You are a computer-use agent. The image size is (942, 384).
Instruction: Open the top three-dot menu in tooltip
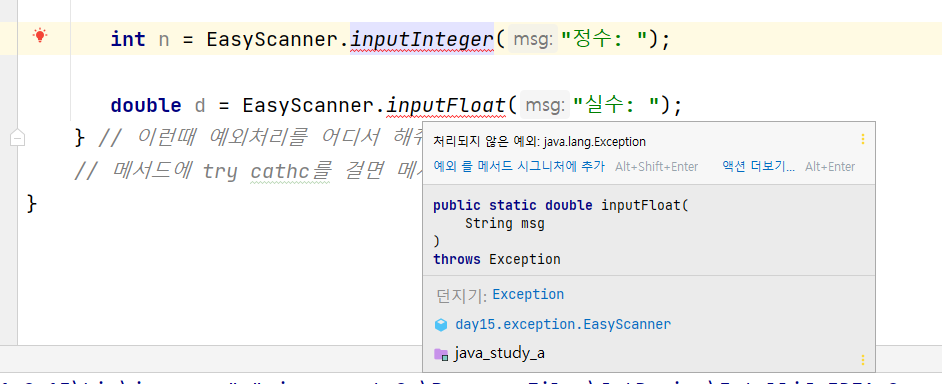(863, 139)
